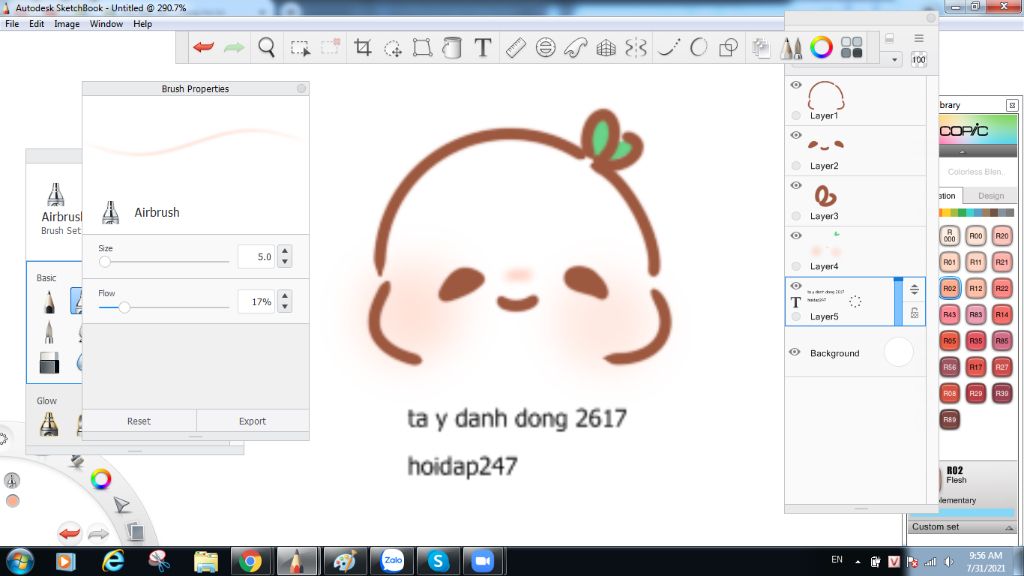Click the Size value field 5.0
Screen dimensions: 1024x576
click(256, 257)
